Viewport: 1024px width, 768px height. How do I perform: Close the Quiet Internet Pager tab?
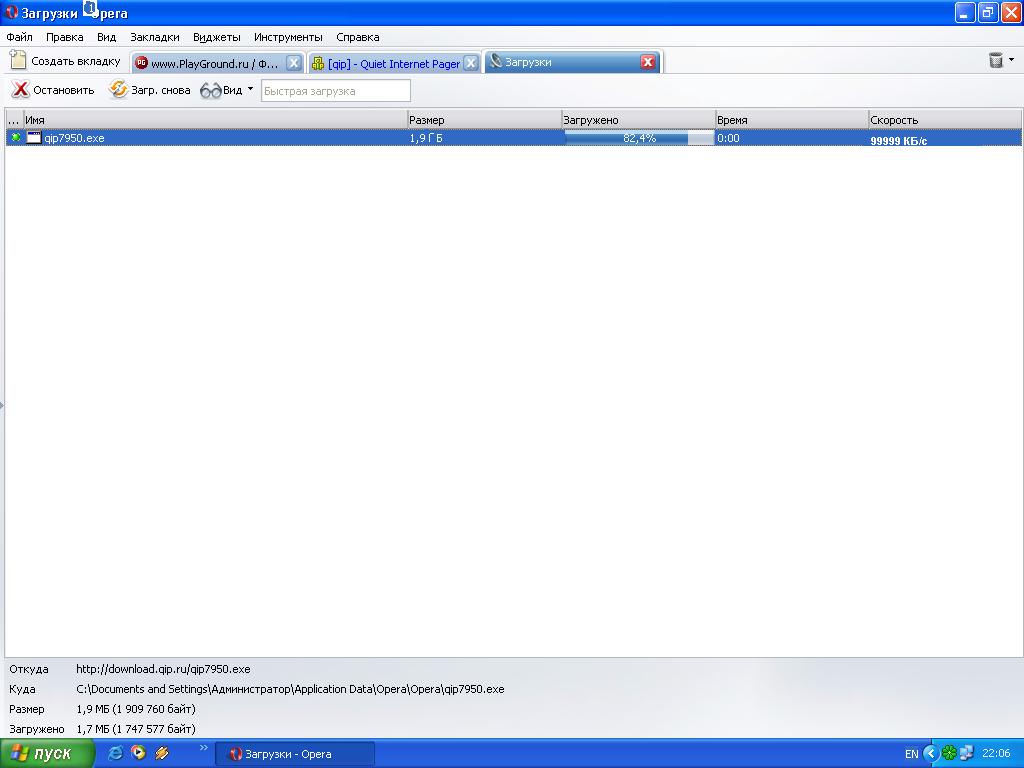(470, 63)
